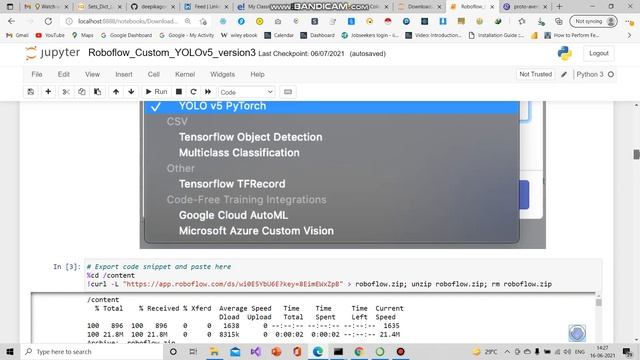Switch to the deepikagoel GitHub tab

point(153,7)
